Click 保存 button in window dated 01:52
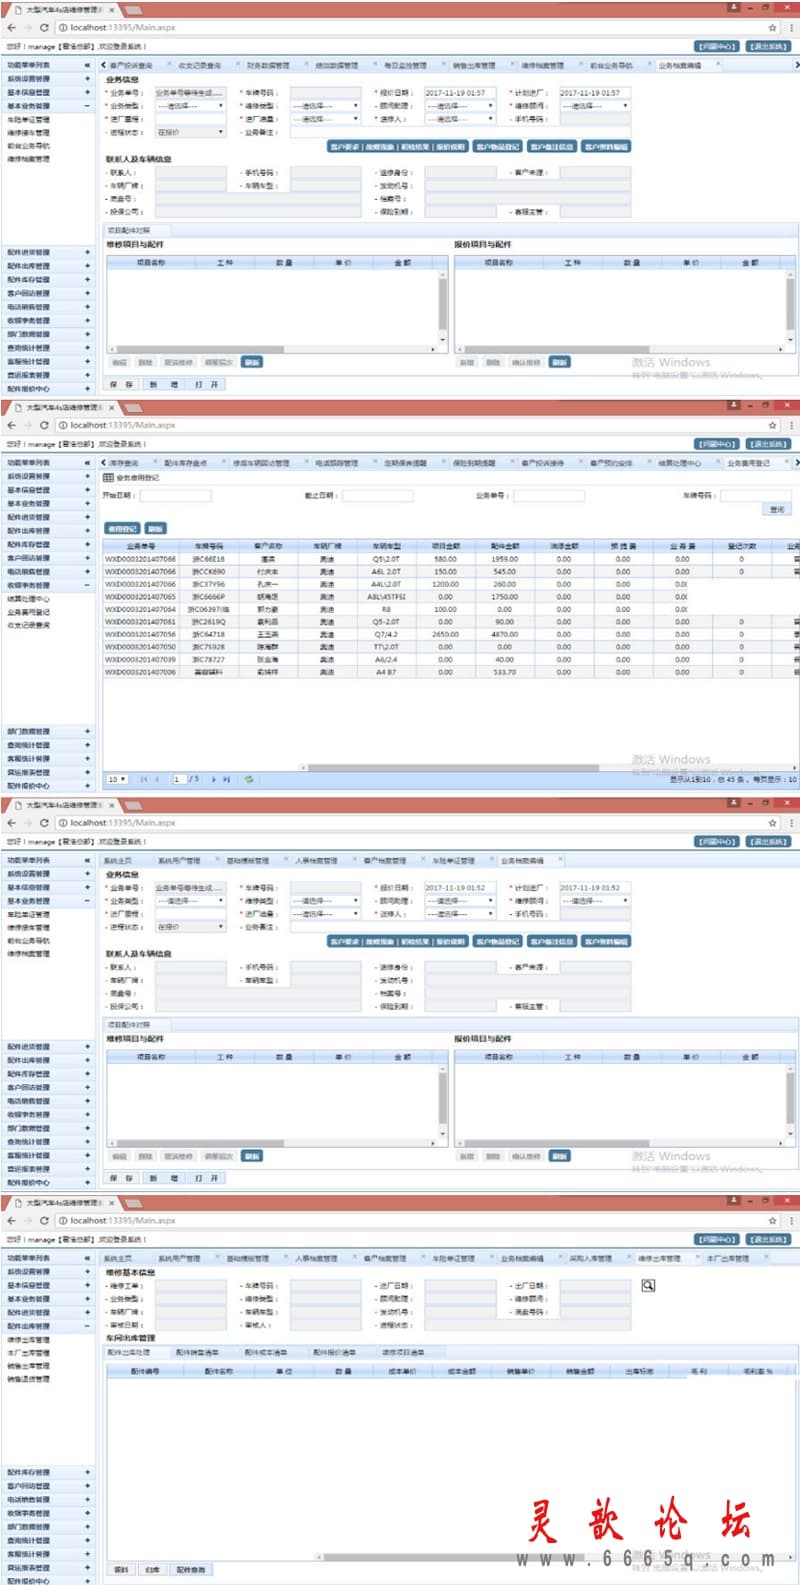800x1585 pixels. coord(121,1178)
